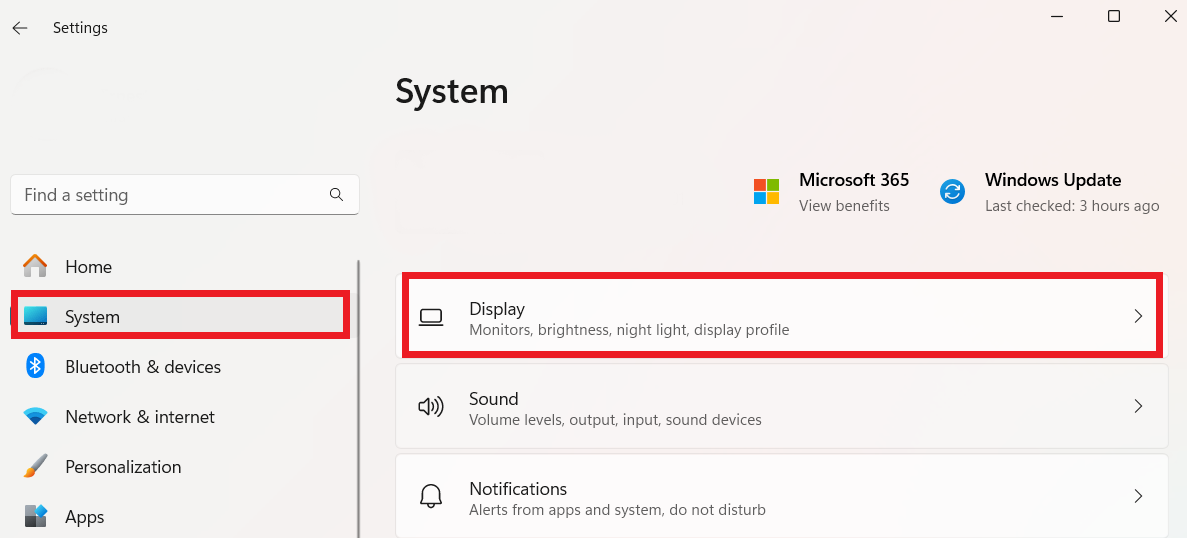Click the sidebar's vertical scrollbar
This screenshot has width=1187, height=538.
pos(358,400)
